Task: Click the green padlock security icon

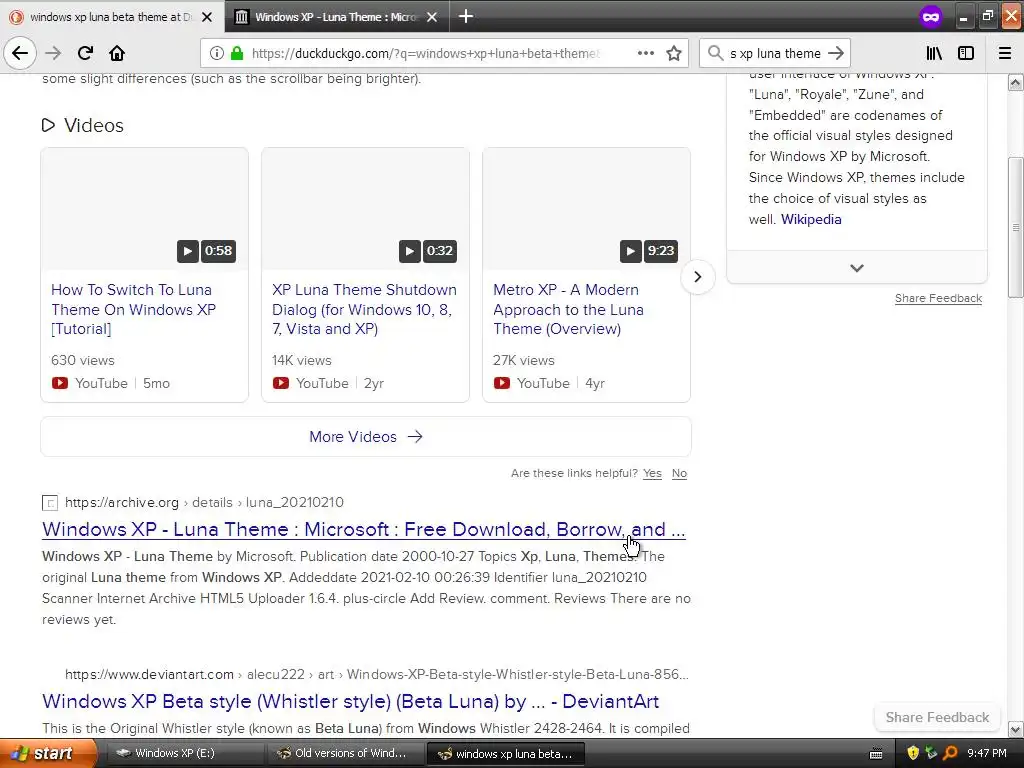Action: (237, 54)
